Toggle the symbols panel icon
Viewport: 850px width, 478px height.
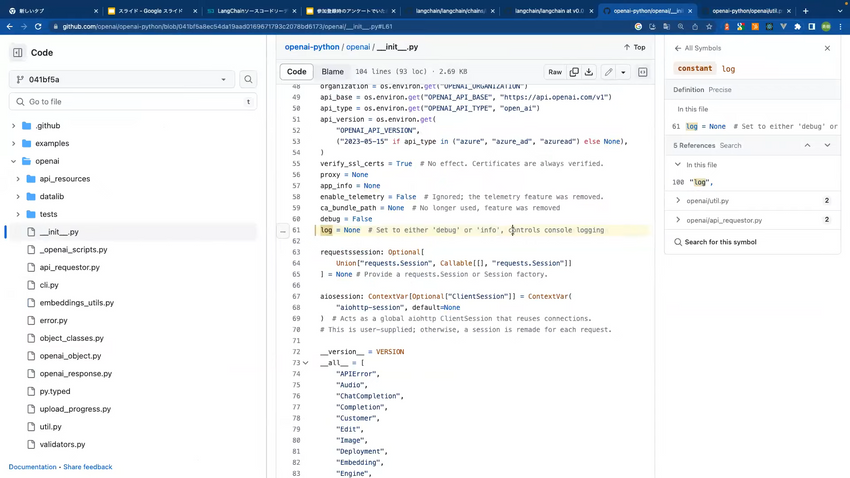643,72
